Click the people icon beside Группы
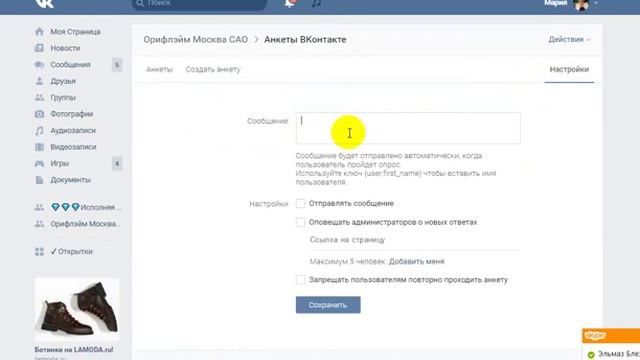640x360 pixels. coord(39,98)
